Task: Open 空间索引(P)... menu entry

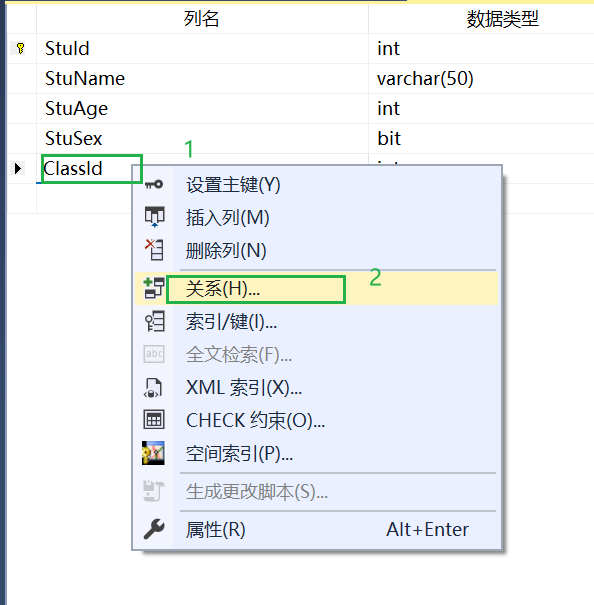Action: click(316, 453)
